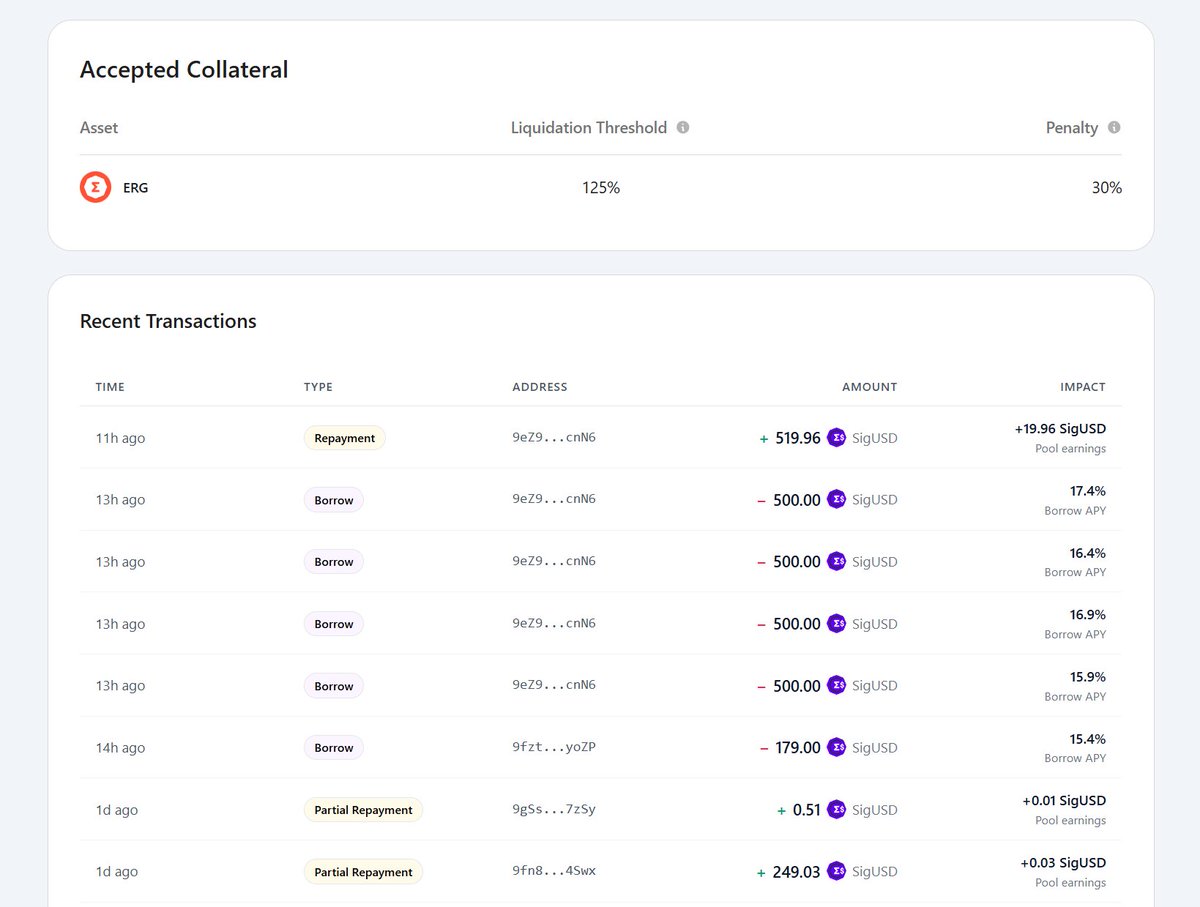1200x907 pixels.
Task: Open address 9eZ9...cNN6 in the Repayment row
Action: pos(553,437)
